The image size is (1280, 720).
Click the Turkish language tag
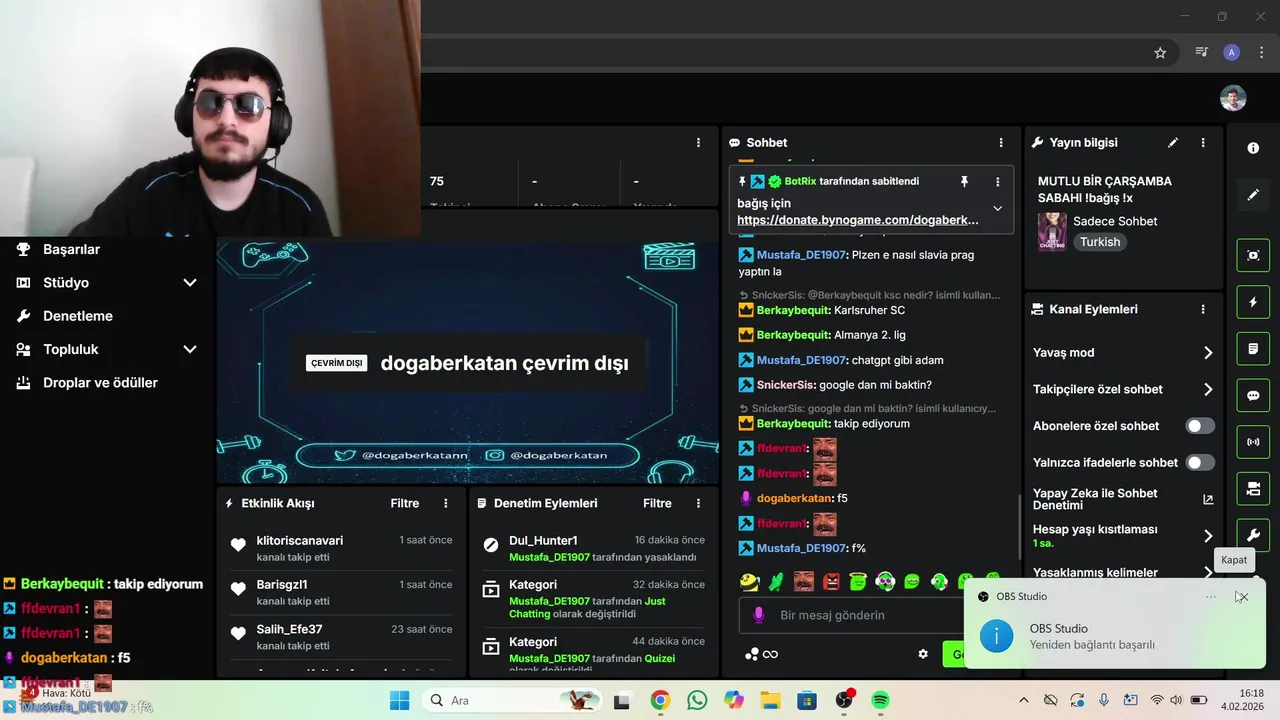click(x=1100, y=242)
